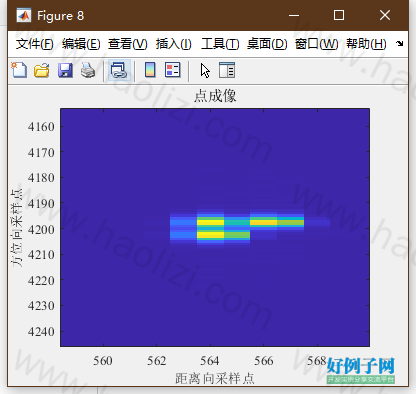The image size is (416, 394).
Task: Click the orange-yellow pixel near 566
Action: (264, 222)
